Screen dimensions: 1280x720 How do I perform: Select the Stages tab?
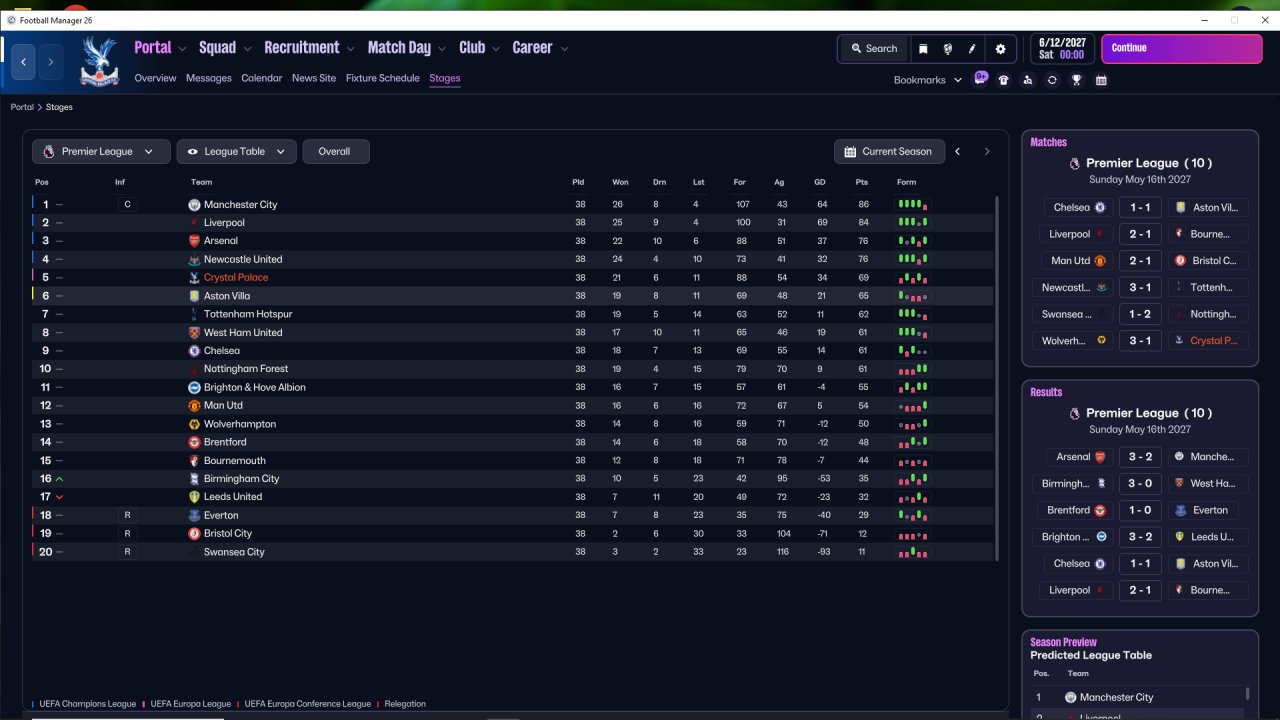click(x=445, y=78)
